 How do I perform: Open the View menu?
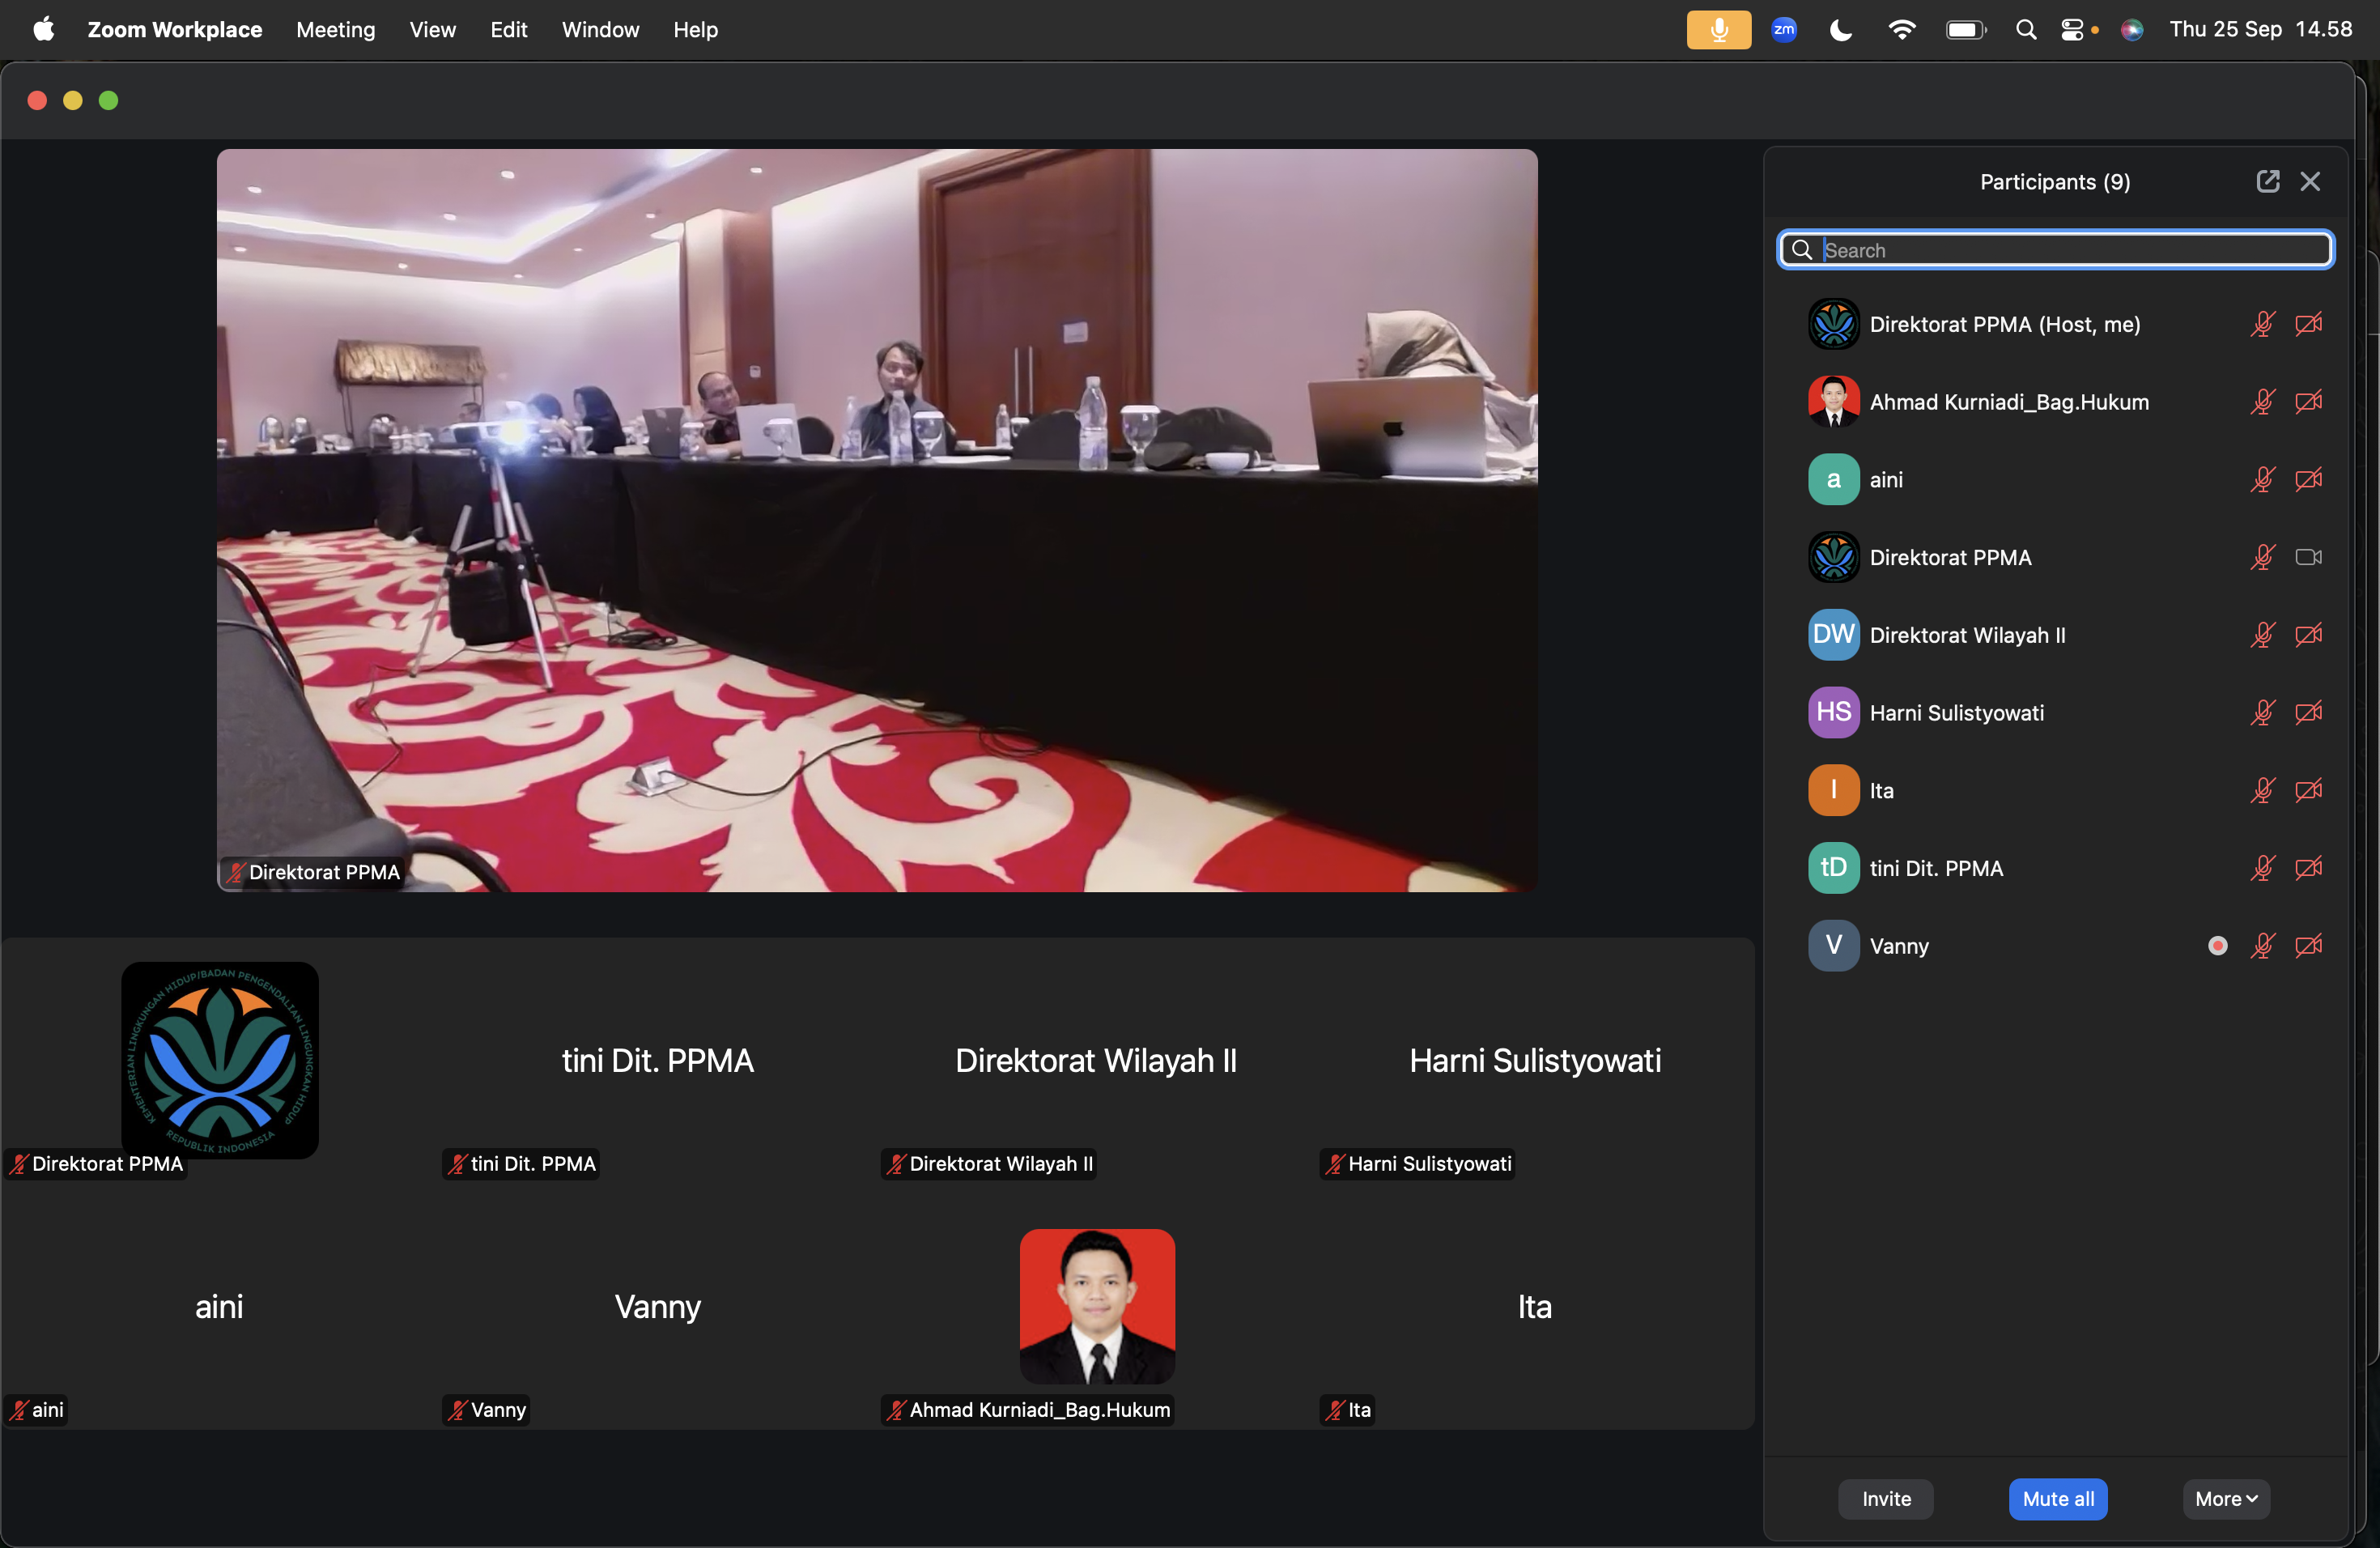[432, 30]
